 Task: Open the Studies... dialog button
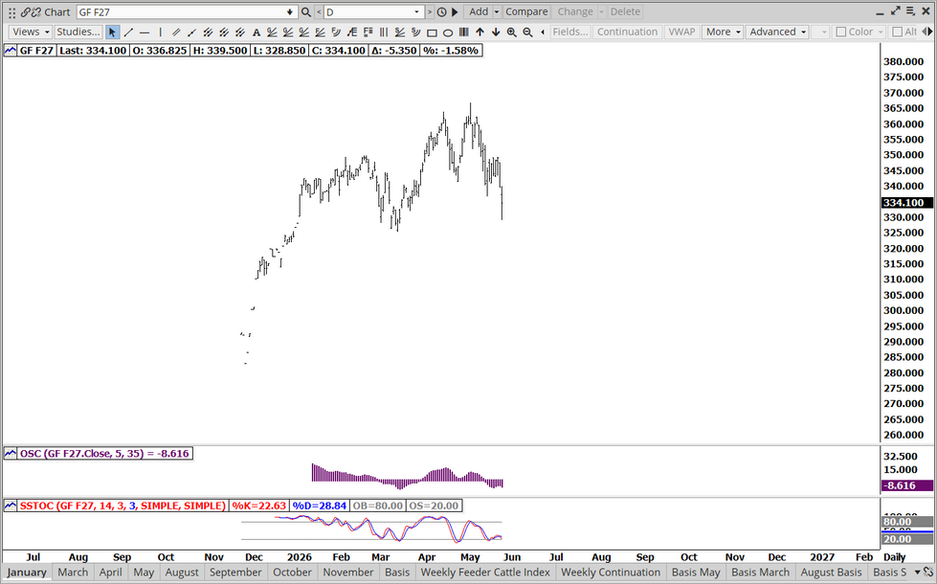(x=78, y=32)
